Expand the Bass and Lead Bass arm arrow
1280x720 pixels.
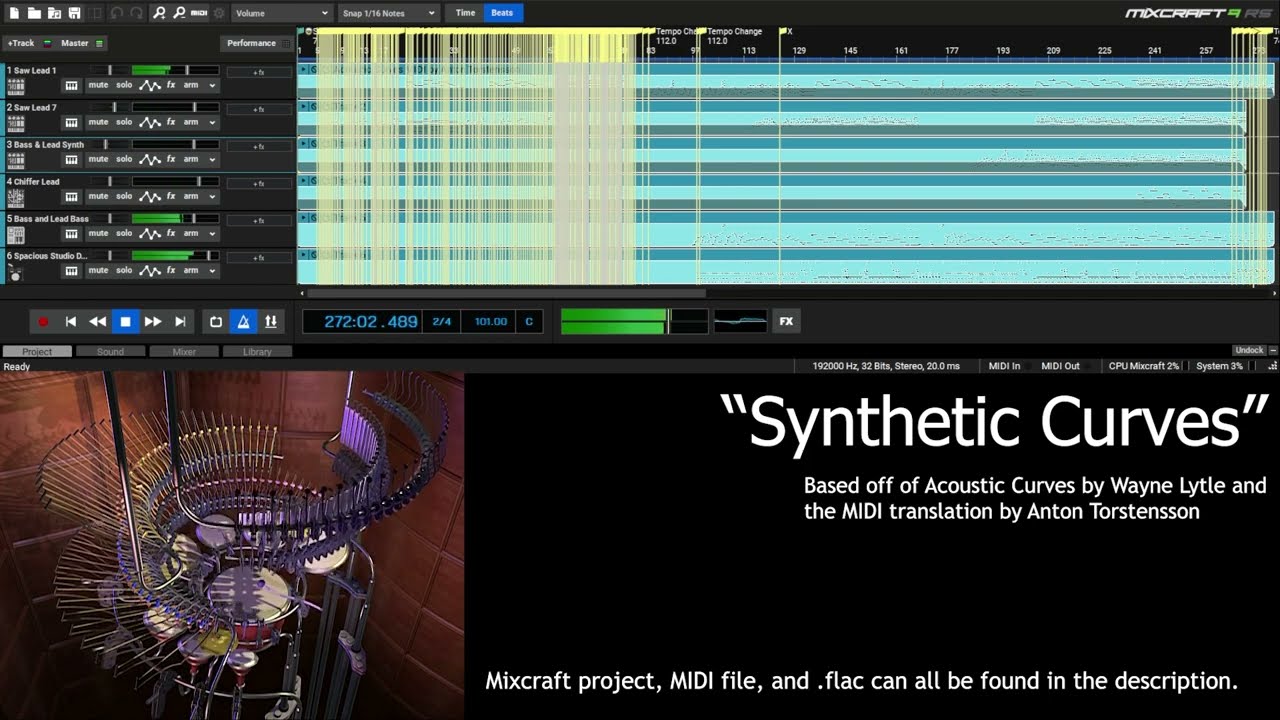click(x=212, y=234)
